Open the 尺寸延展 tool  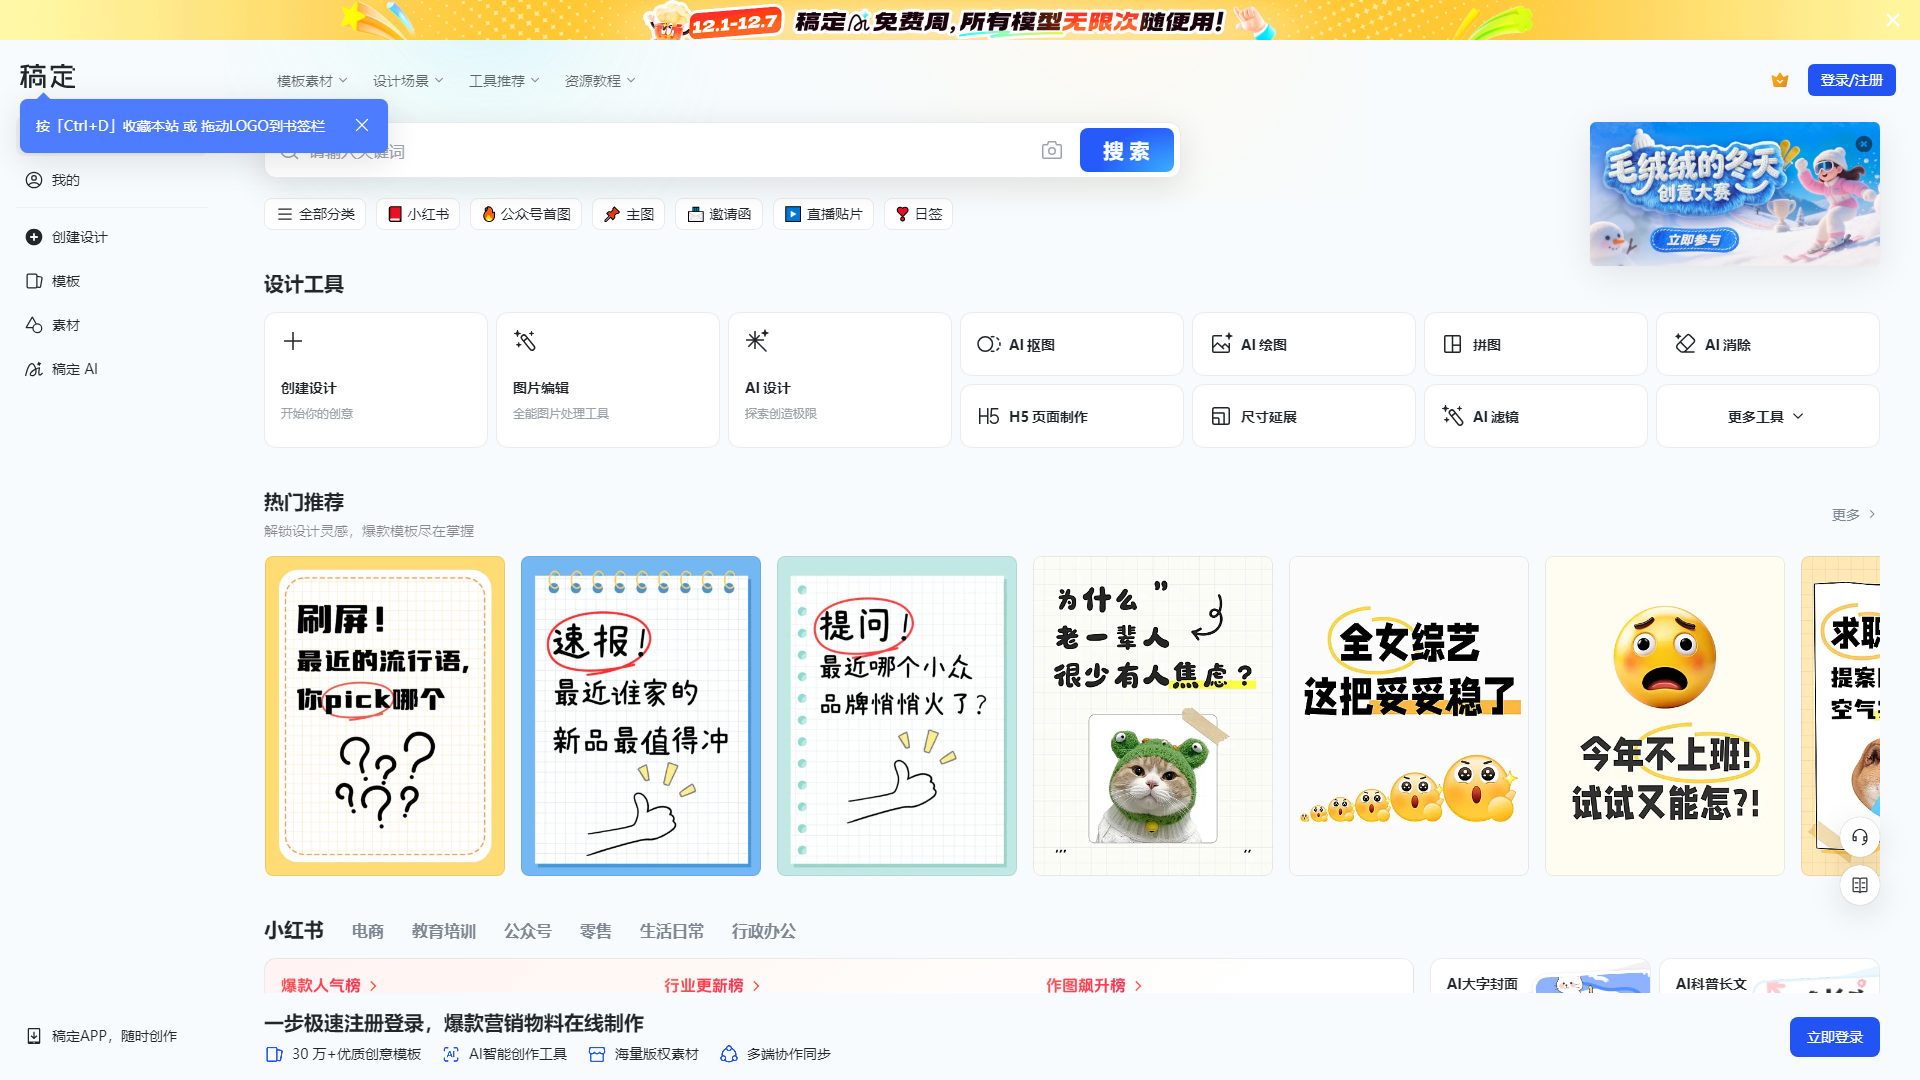coord(1302,416)
